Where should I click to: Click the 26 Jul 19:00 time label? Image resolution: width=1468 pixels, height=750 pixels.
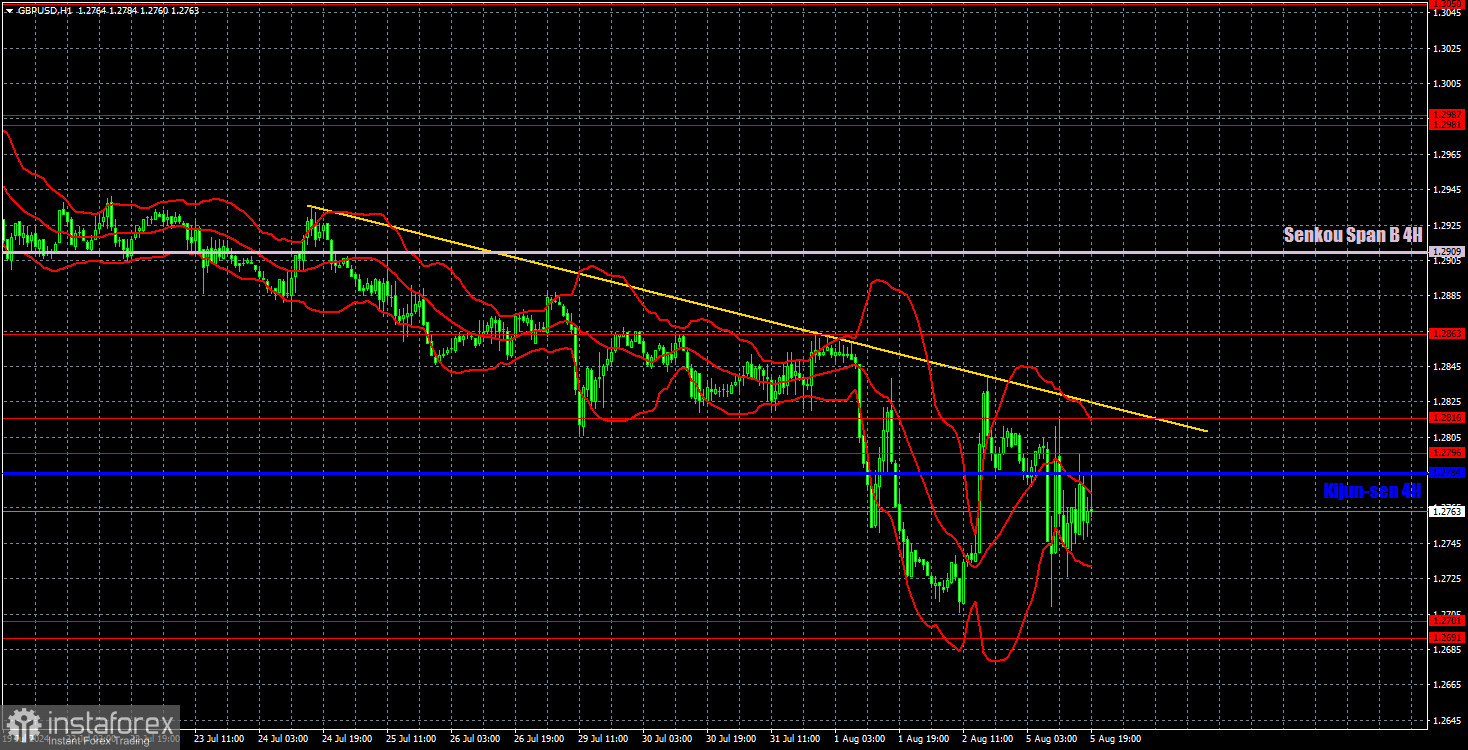tap(537, 739)
